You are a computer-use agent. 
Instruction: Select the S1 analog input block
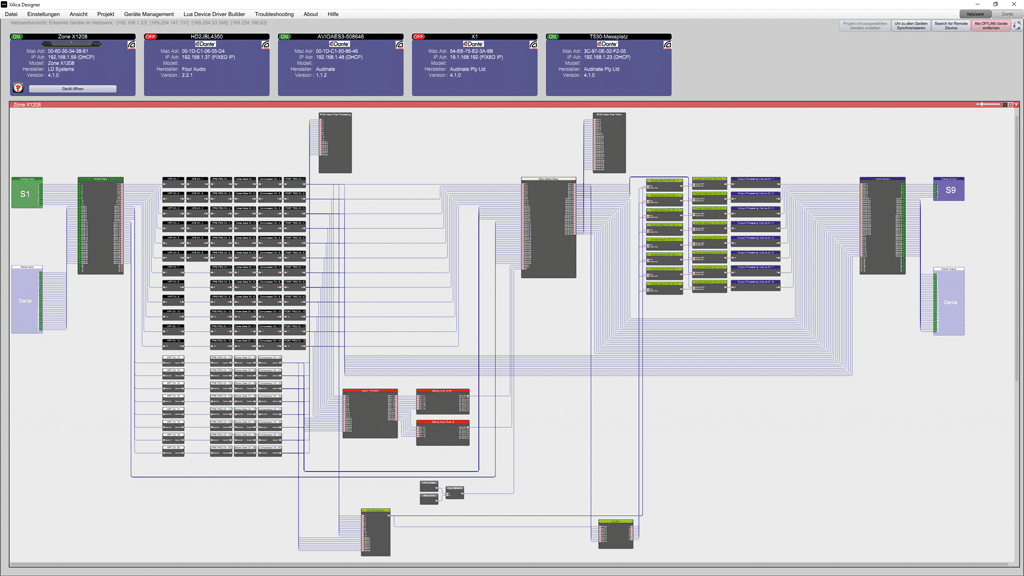coord(27,193)
